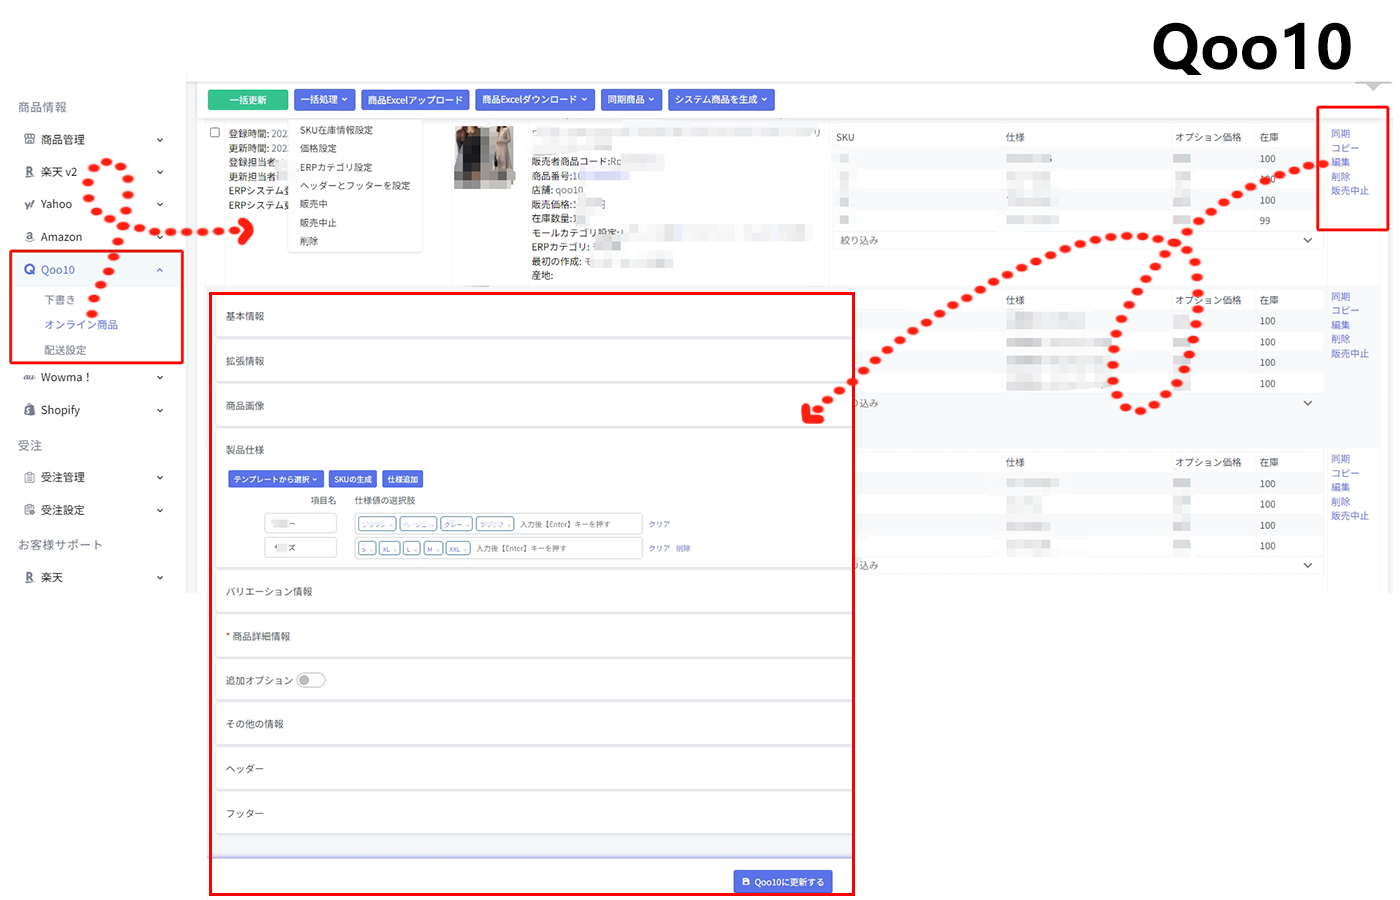
Task: Click the Rakuten R icon beside 楽天 v2
Action: (x=29, y=172)
